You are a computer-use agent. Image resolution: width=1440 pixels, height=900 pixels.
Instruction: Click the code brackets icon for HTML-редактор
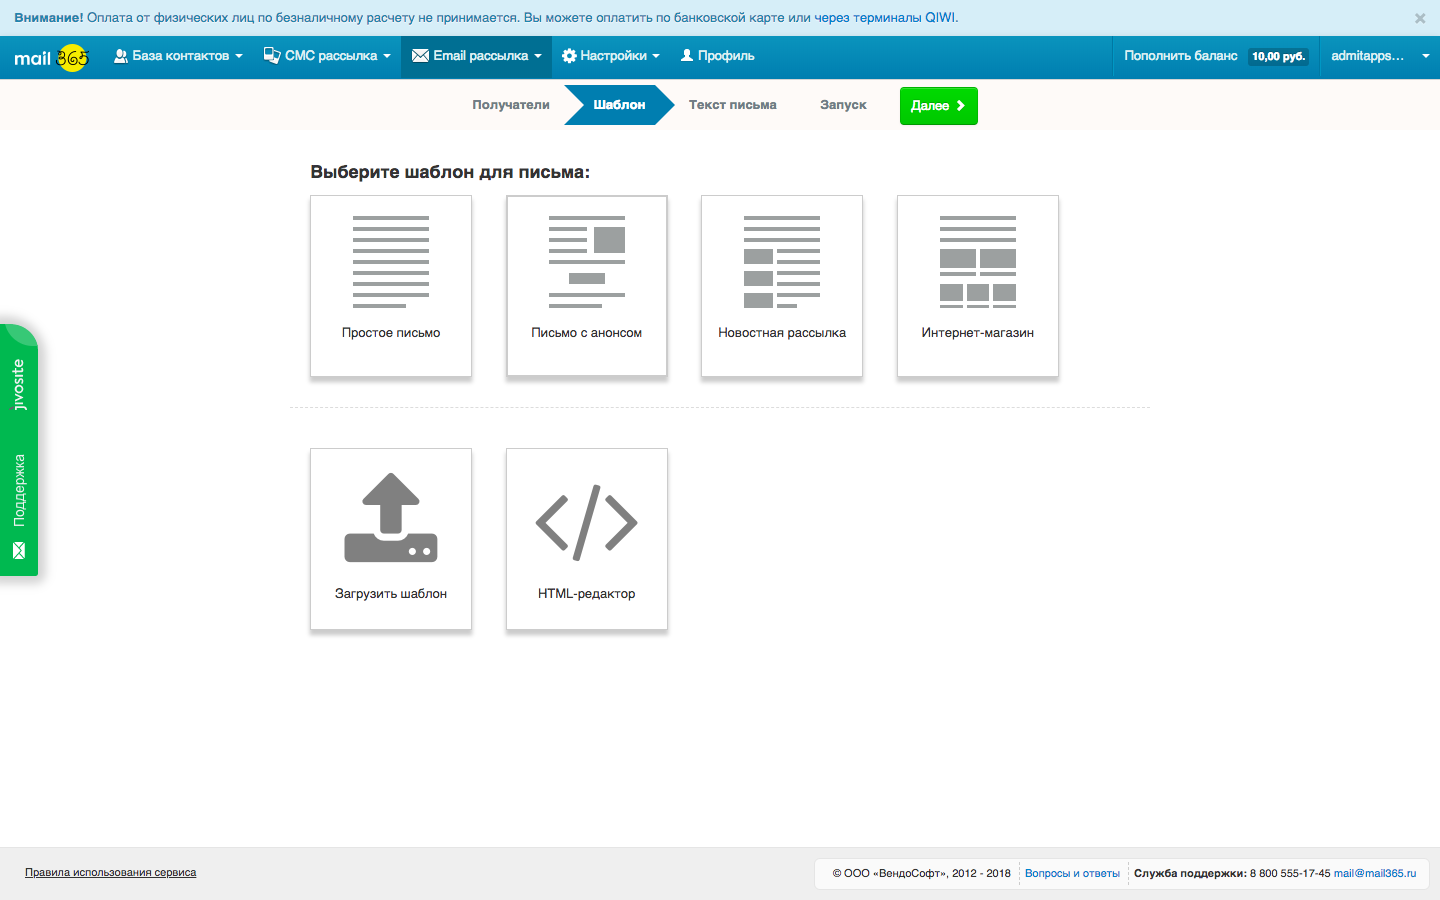point(587,521)
